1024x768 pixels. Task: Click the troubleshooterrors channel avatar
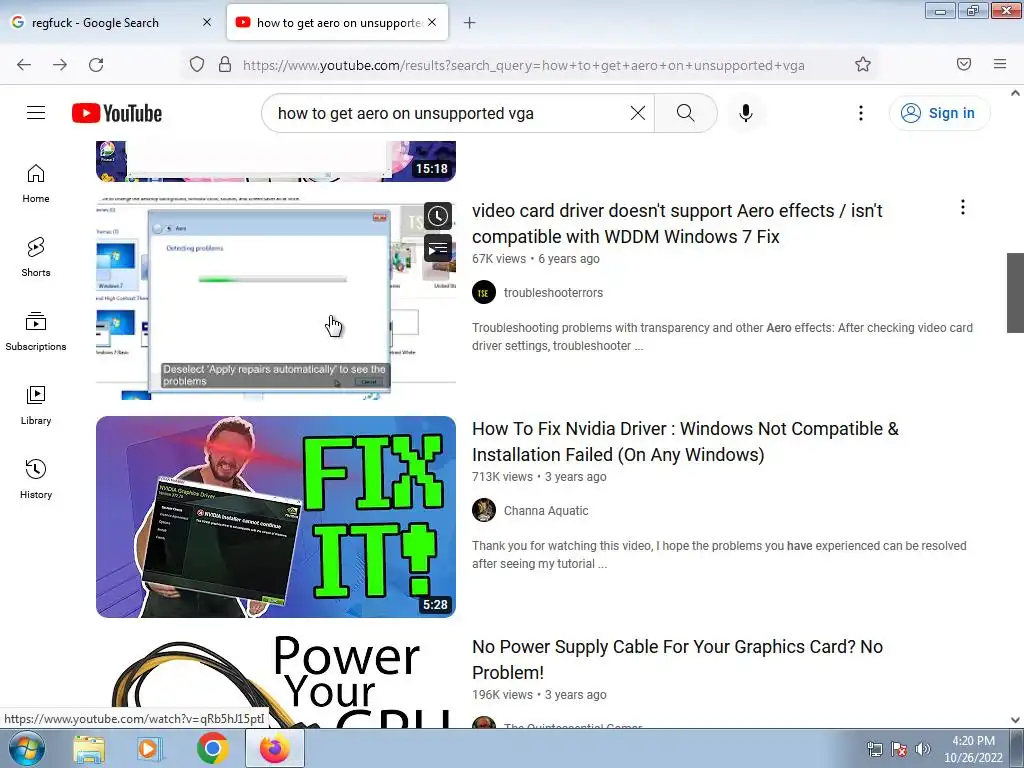click(484, 293)
